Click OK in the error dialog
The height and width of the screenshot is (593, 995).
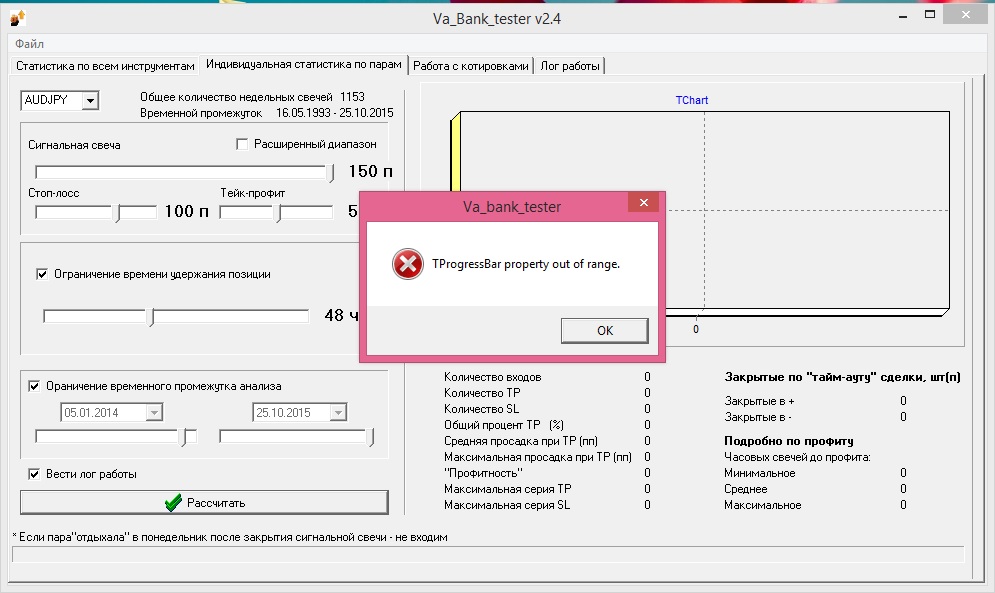[x=605, y=331]
